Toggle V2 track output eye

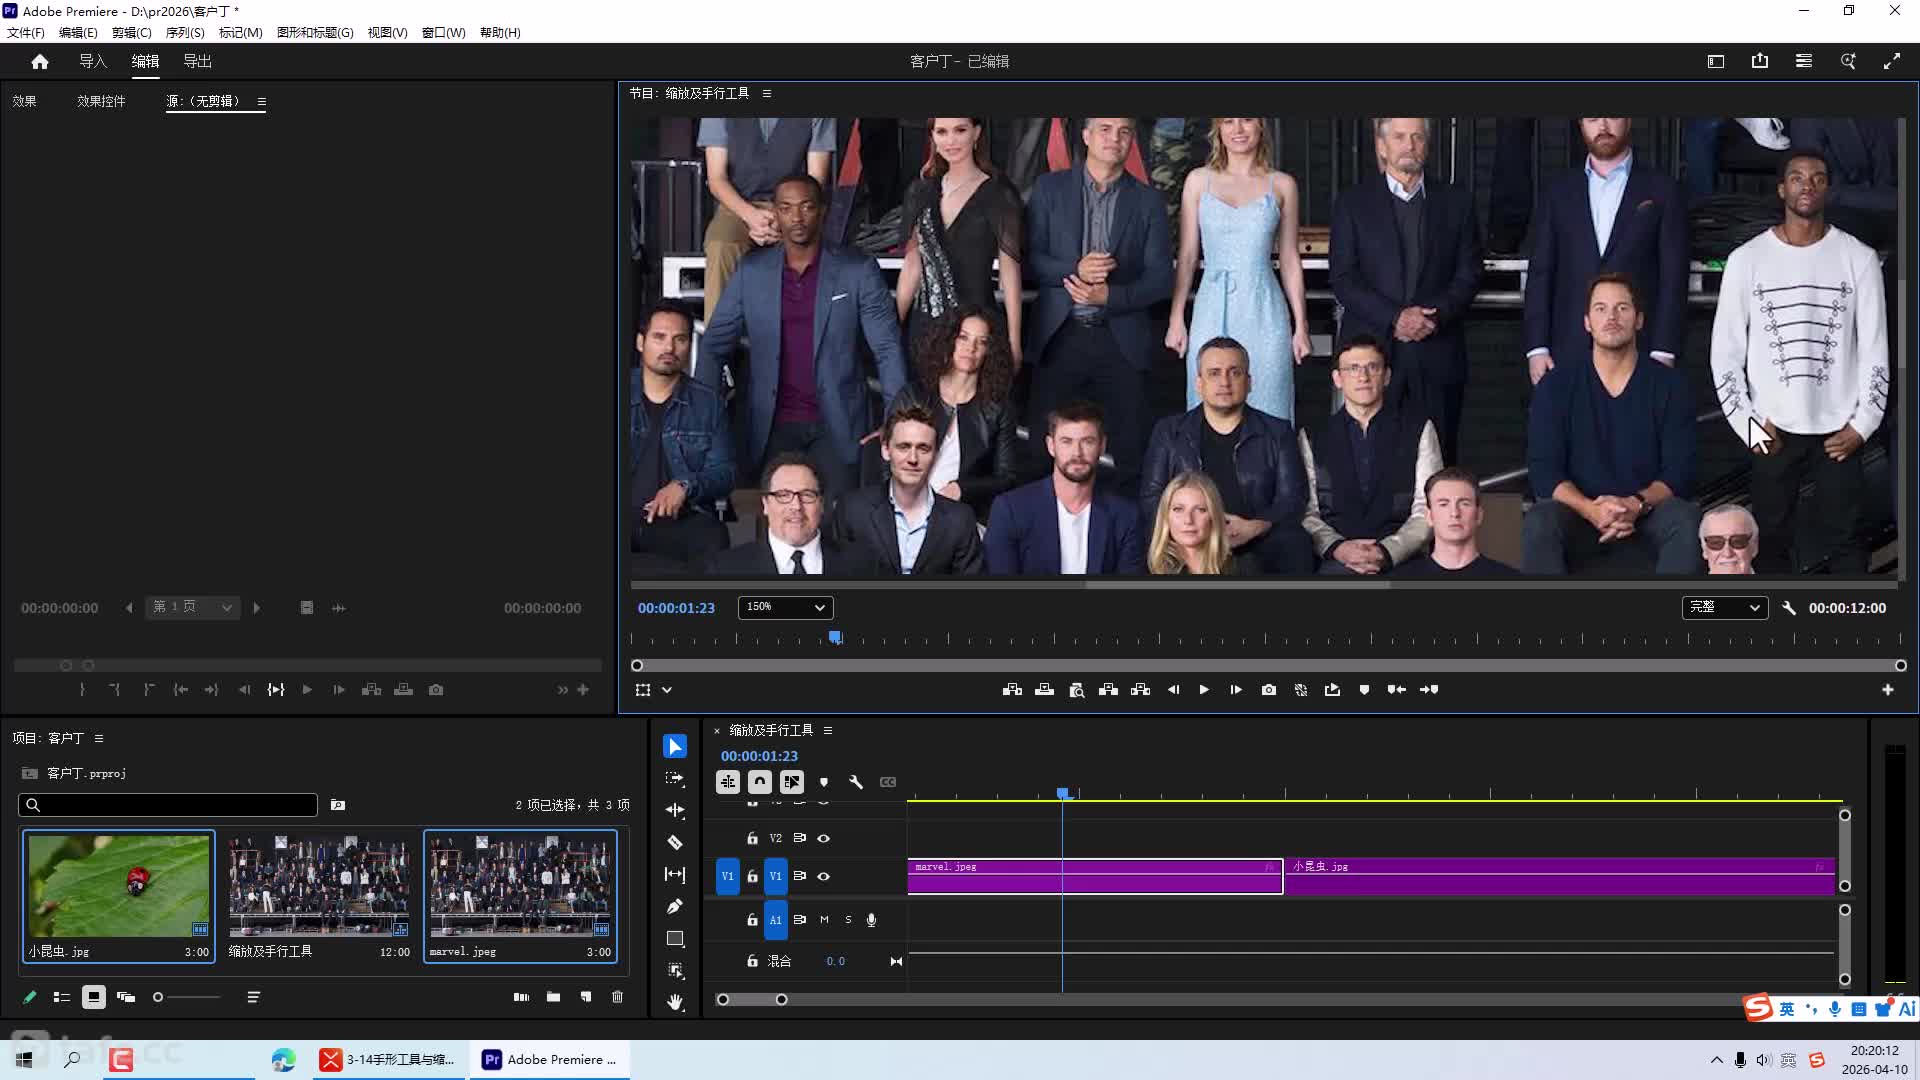[x=824, y=838]
